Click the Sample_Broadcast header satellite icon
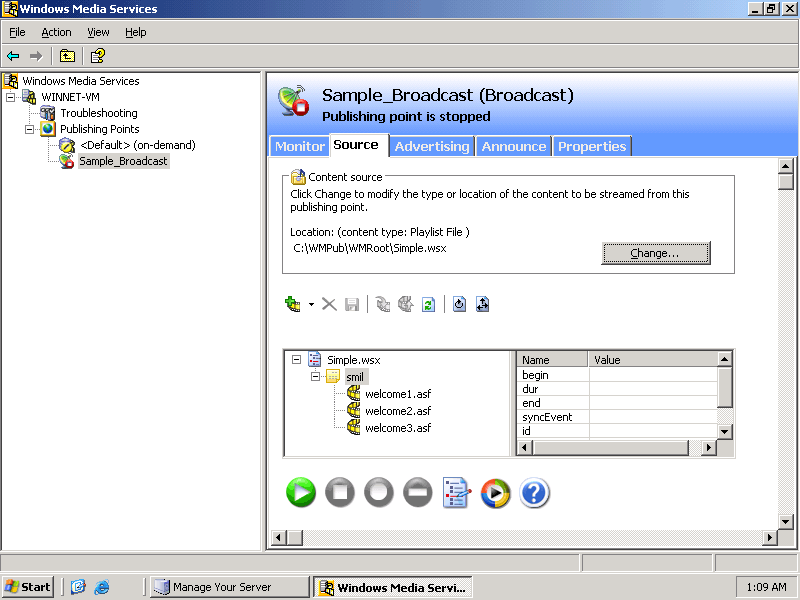The image size is (800, 600). (293, 101)
